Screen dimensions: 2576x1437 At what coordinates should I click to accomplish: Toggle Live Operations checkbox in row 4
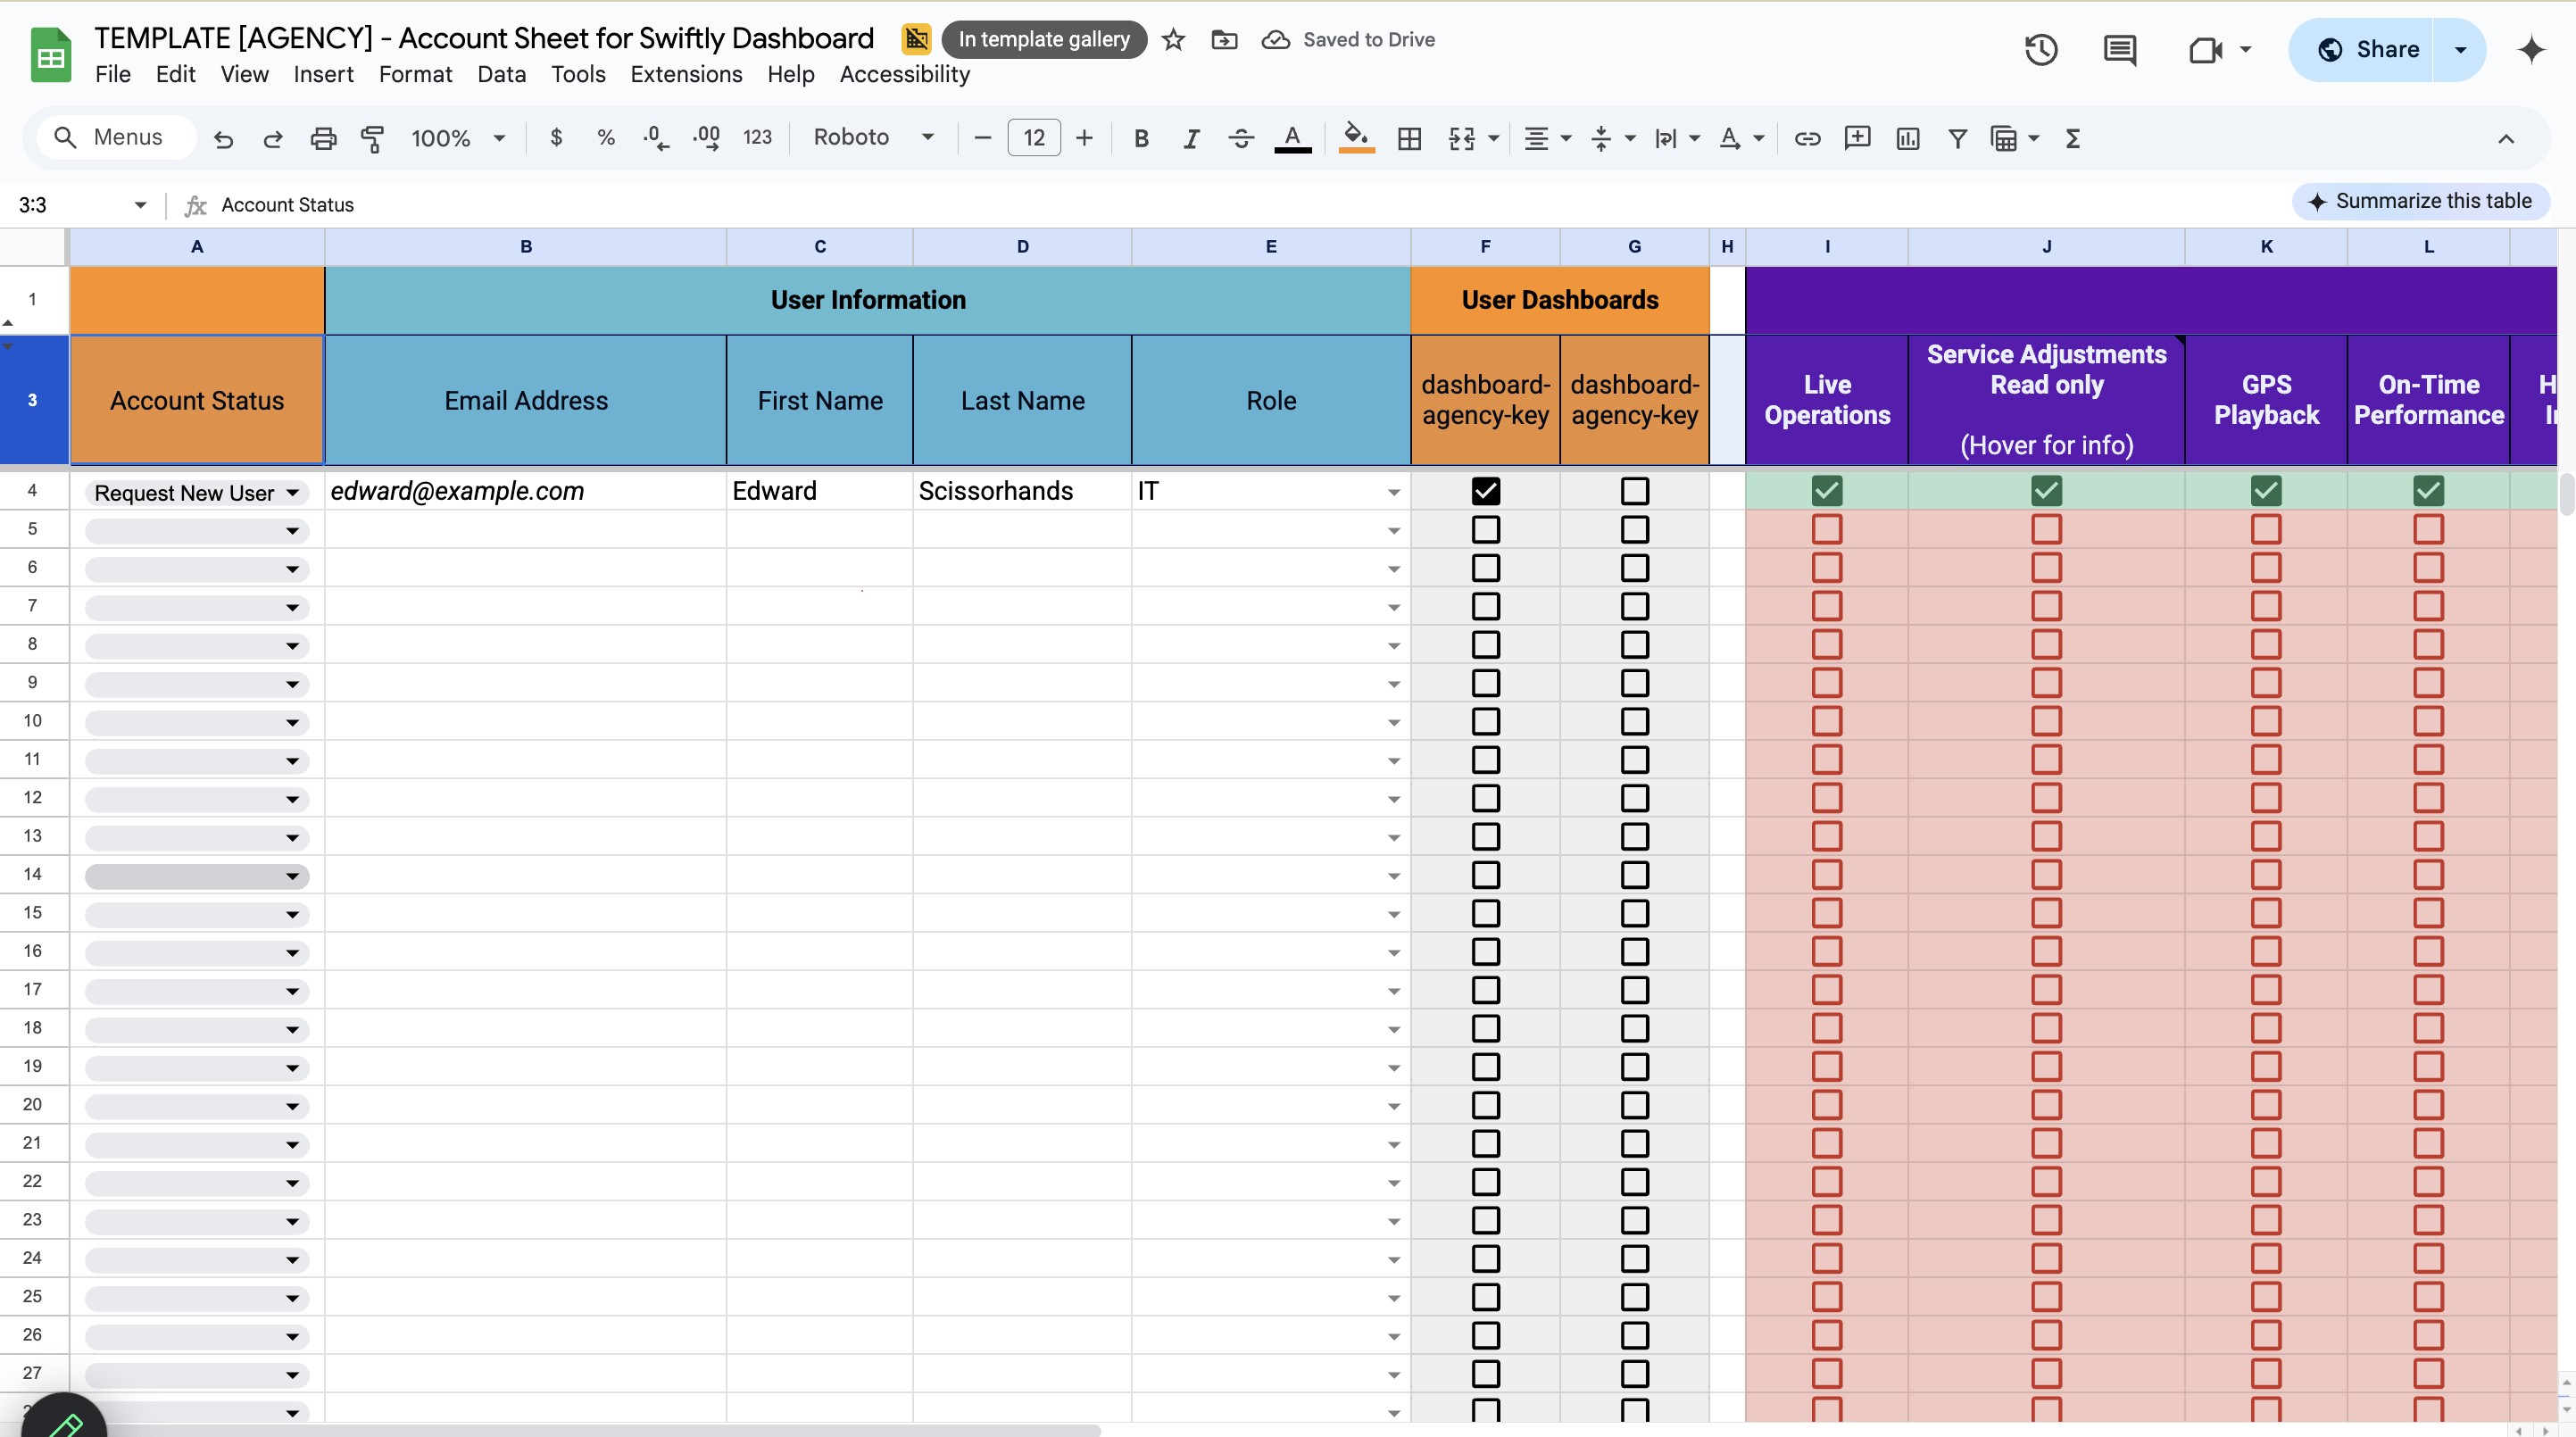[1826, 491]
